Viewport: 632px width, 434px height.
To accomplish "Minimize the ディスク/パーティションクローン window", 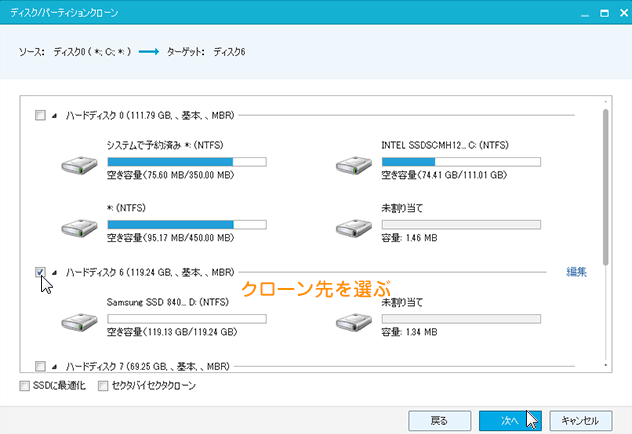I will 585,13.
